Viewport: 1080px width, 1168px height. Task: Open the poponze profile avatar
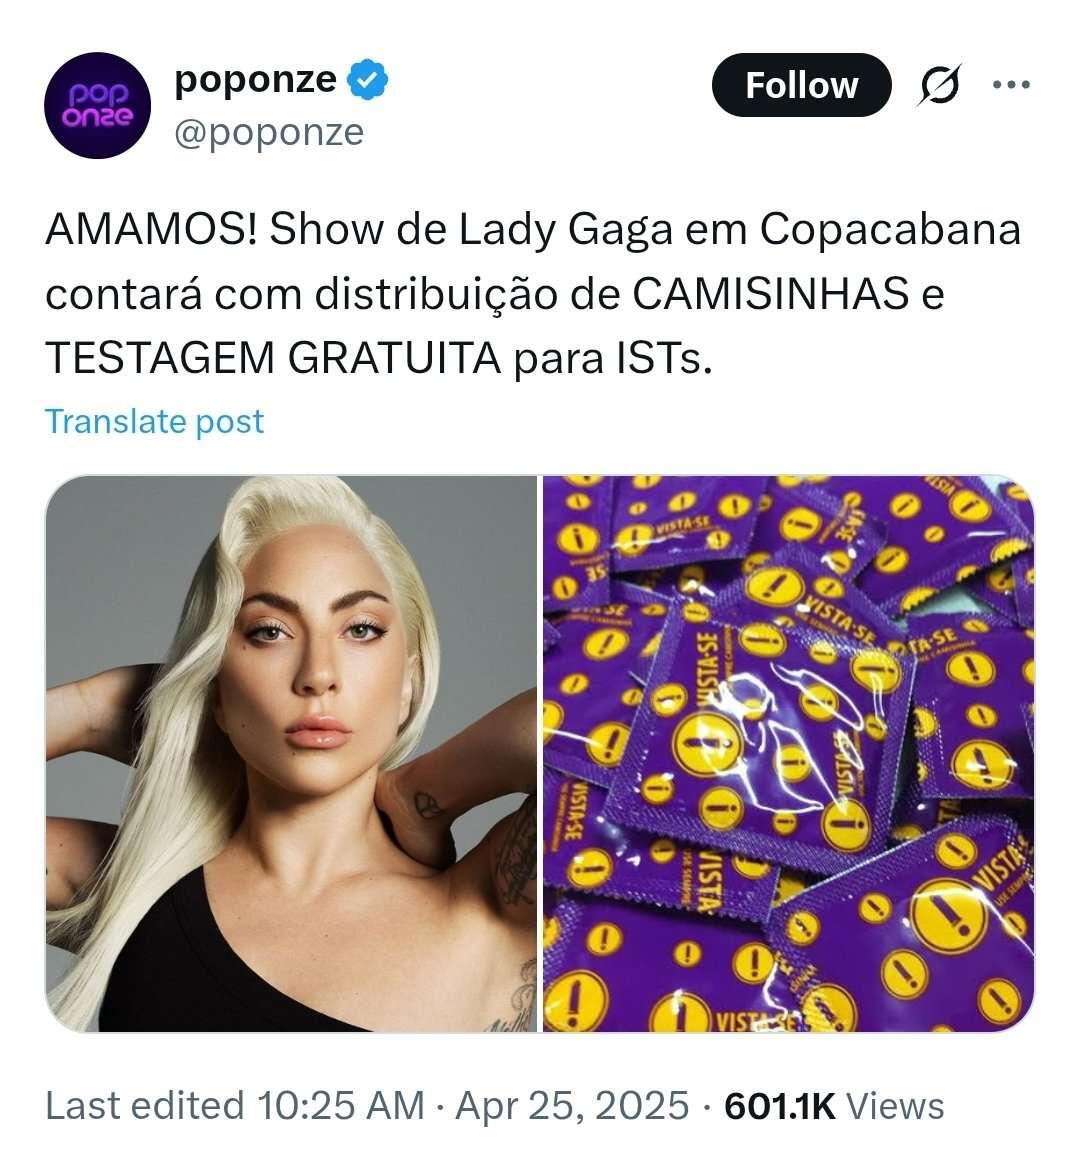pos(98,105)
